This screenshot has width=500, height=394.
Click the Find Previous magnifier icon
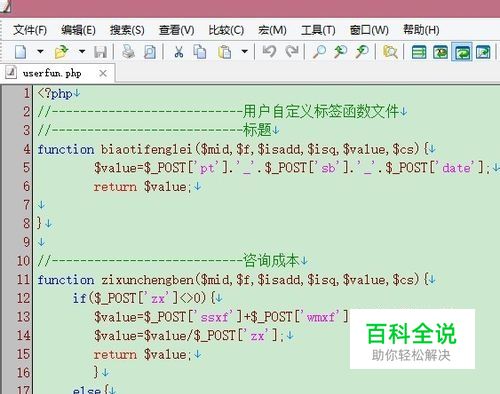pos(341,52)
